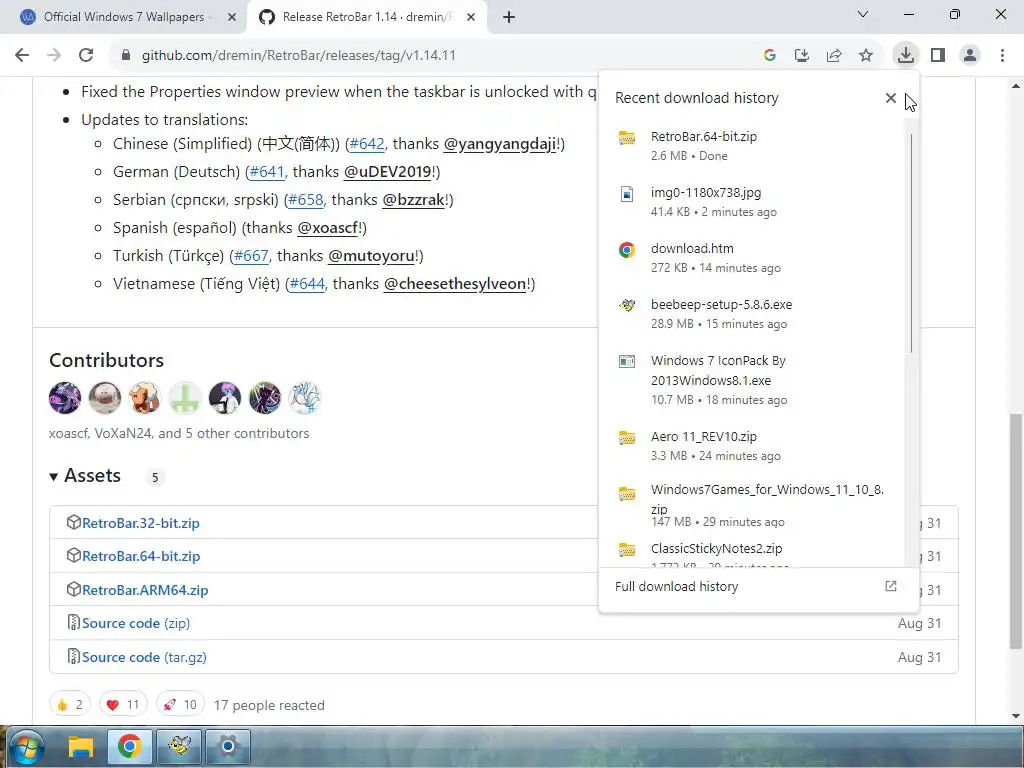1024x768 pixels.
Task: Click the second contributor avatar
Action: (104, 398)
